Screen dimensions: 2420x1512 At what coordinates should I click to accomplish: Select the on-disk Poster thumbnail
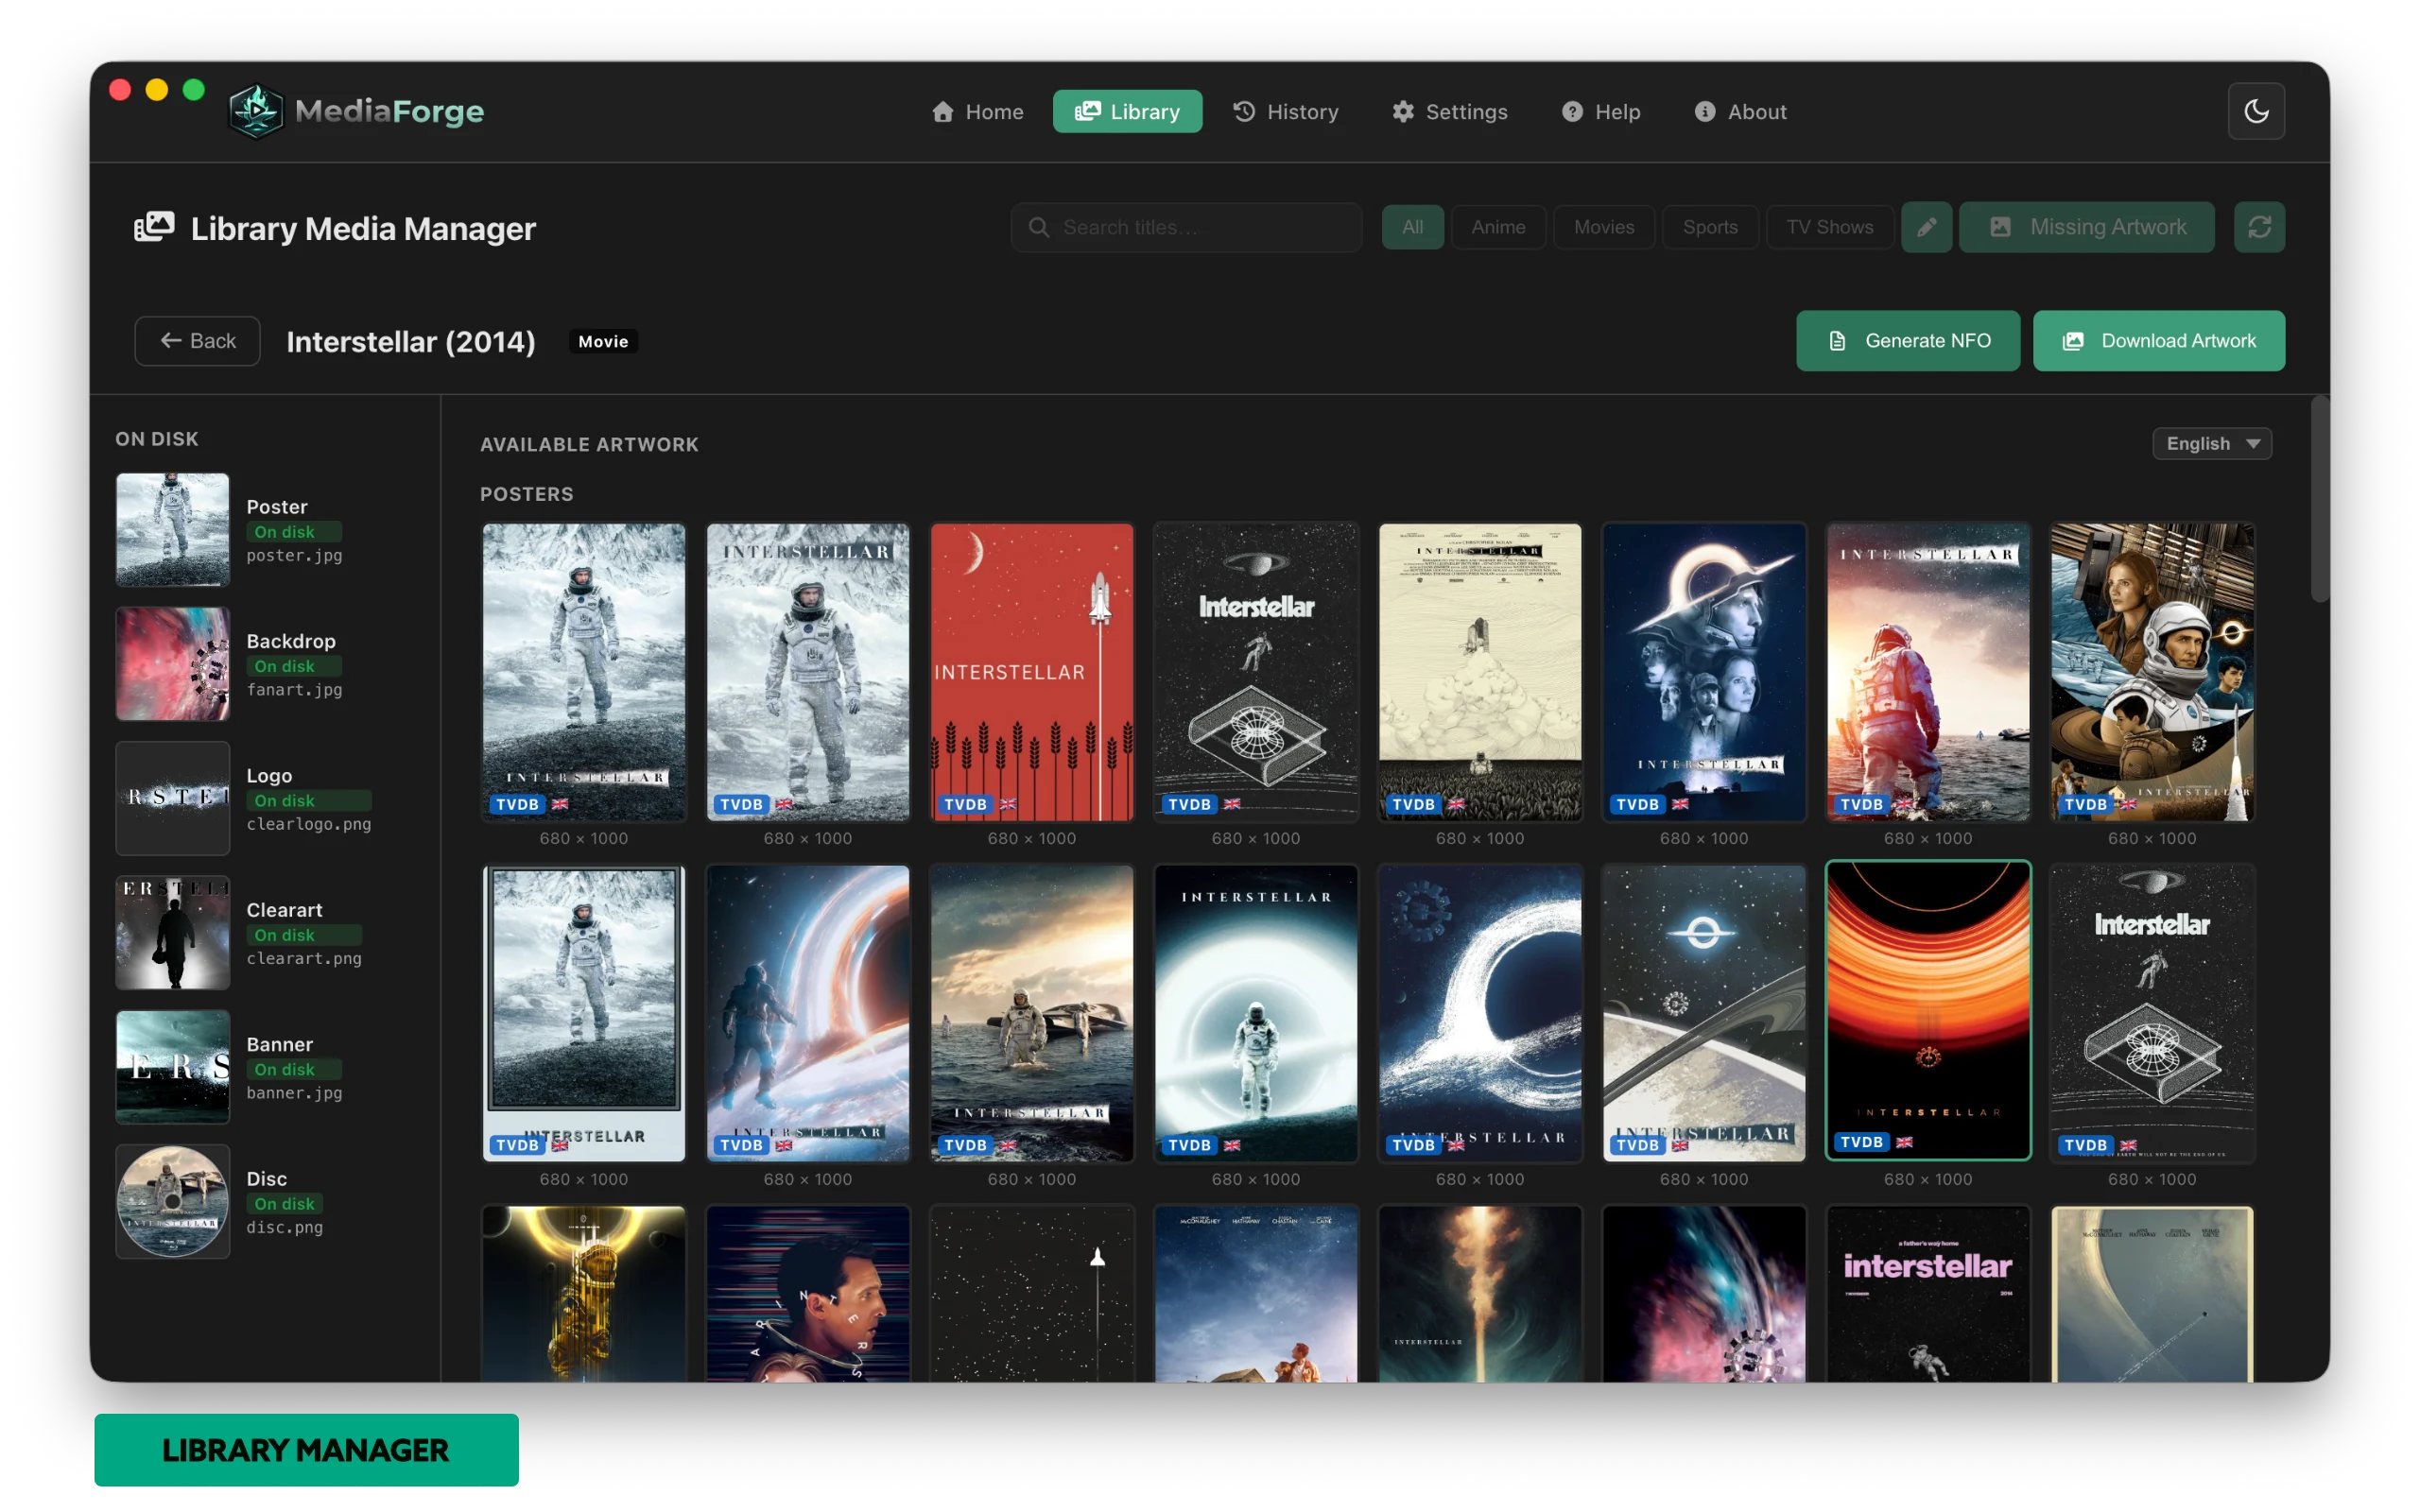point(173,529)
